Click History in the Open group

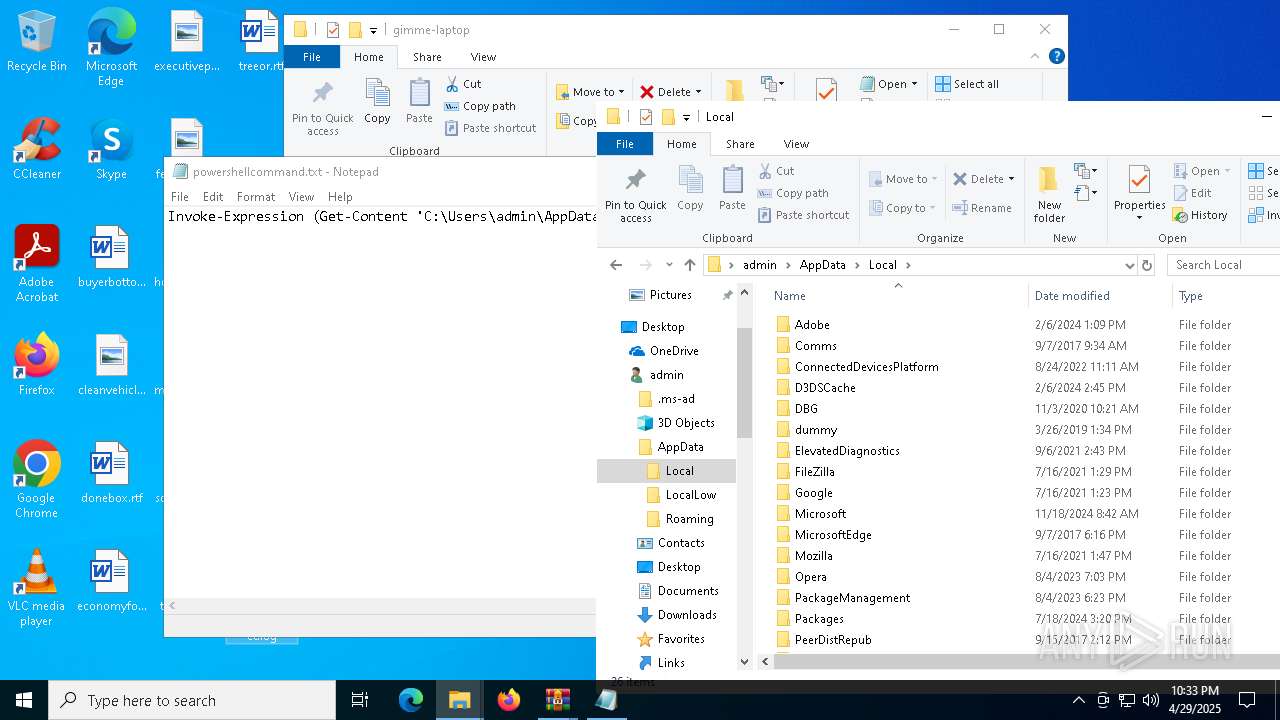pos(1200,215)
